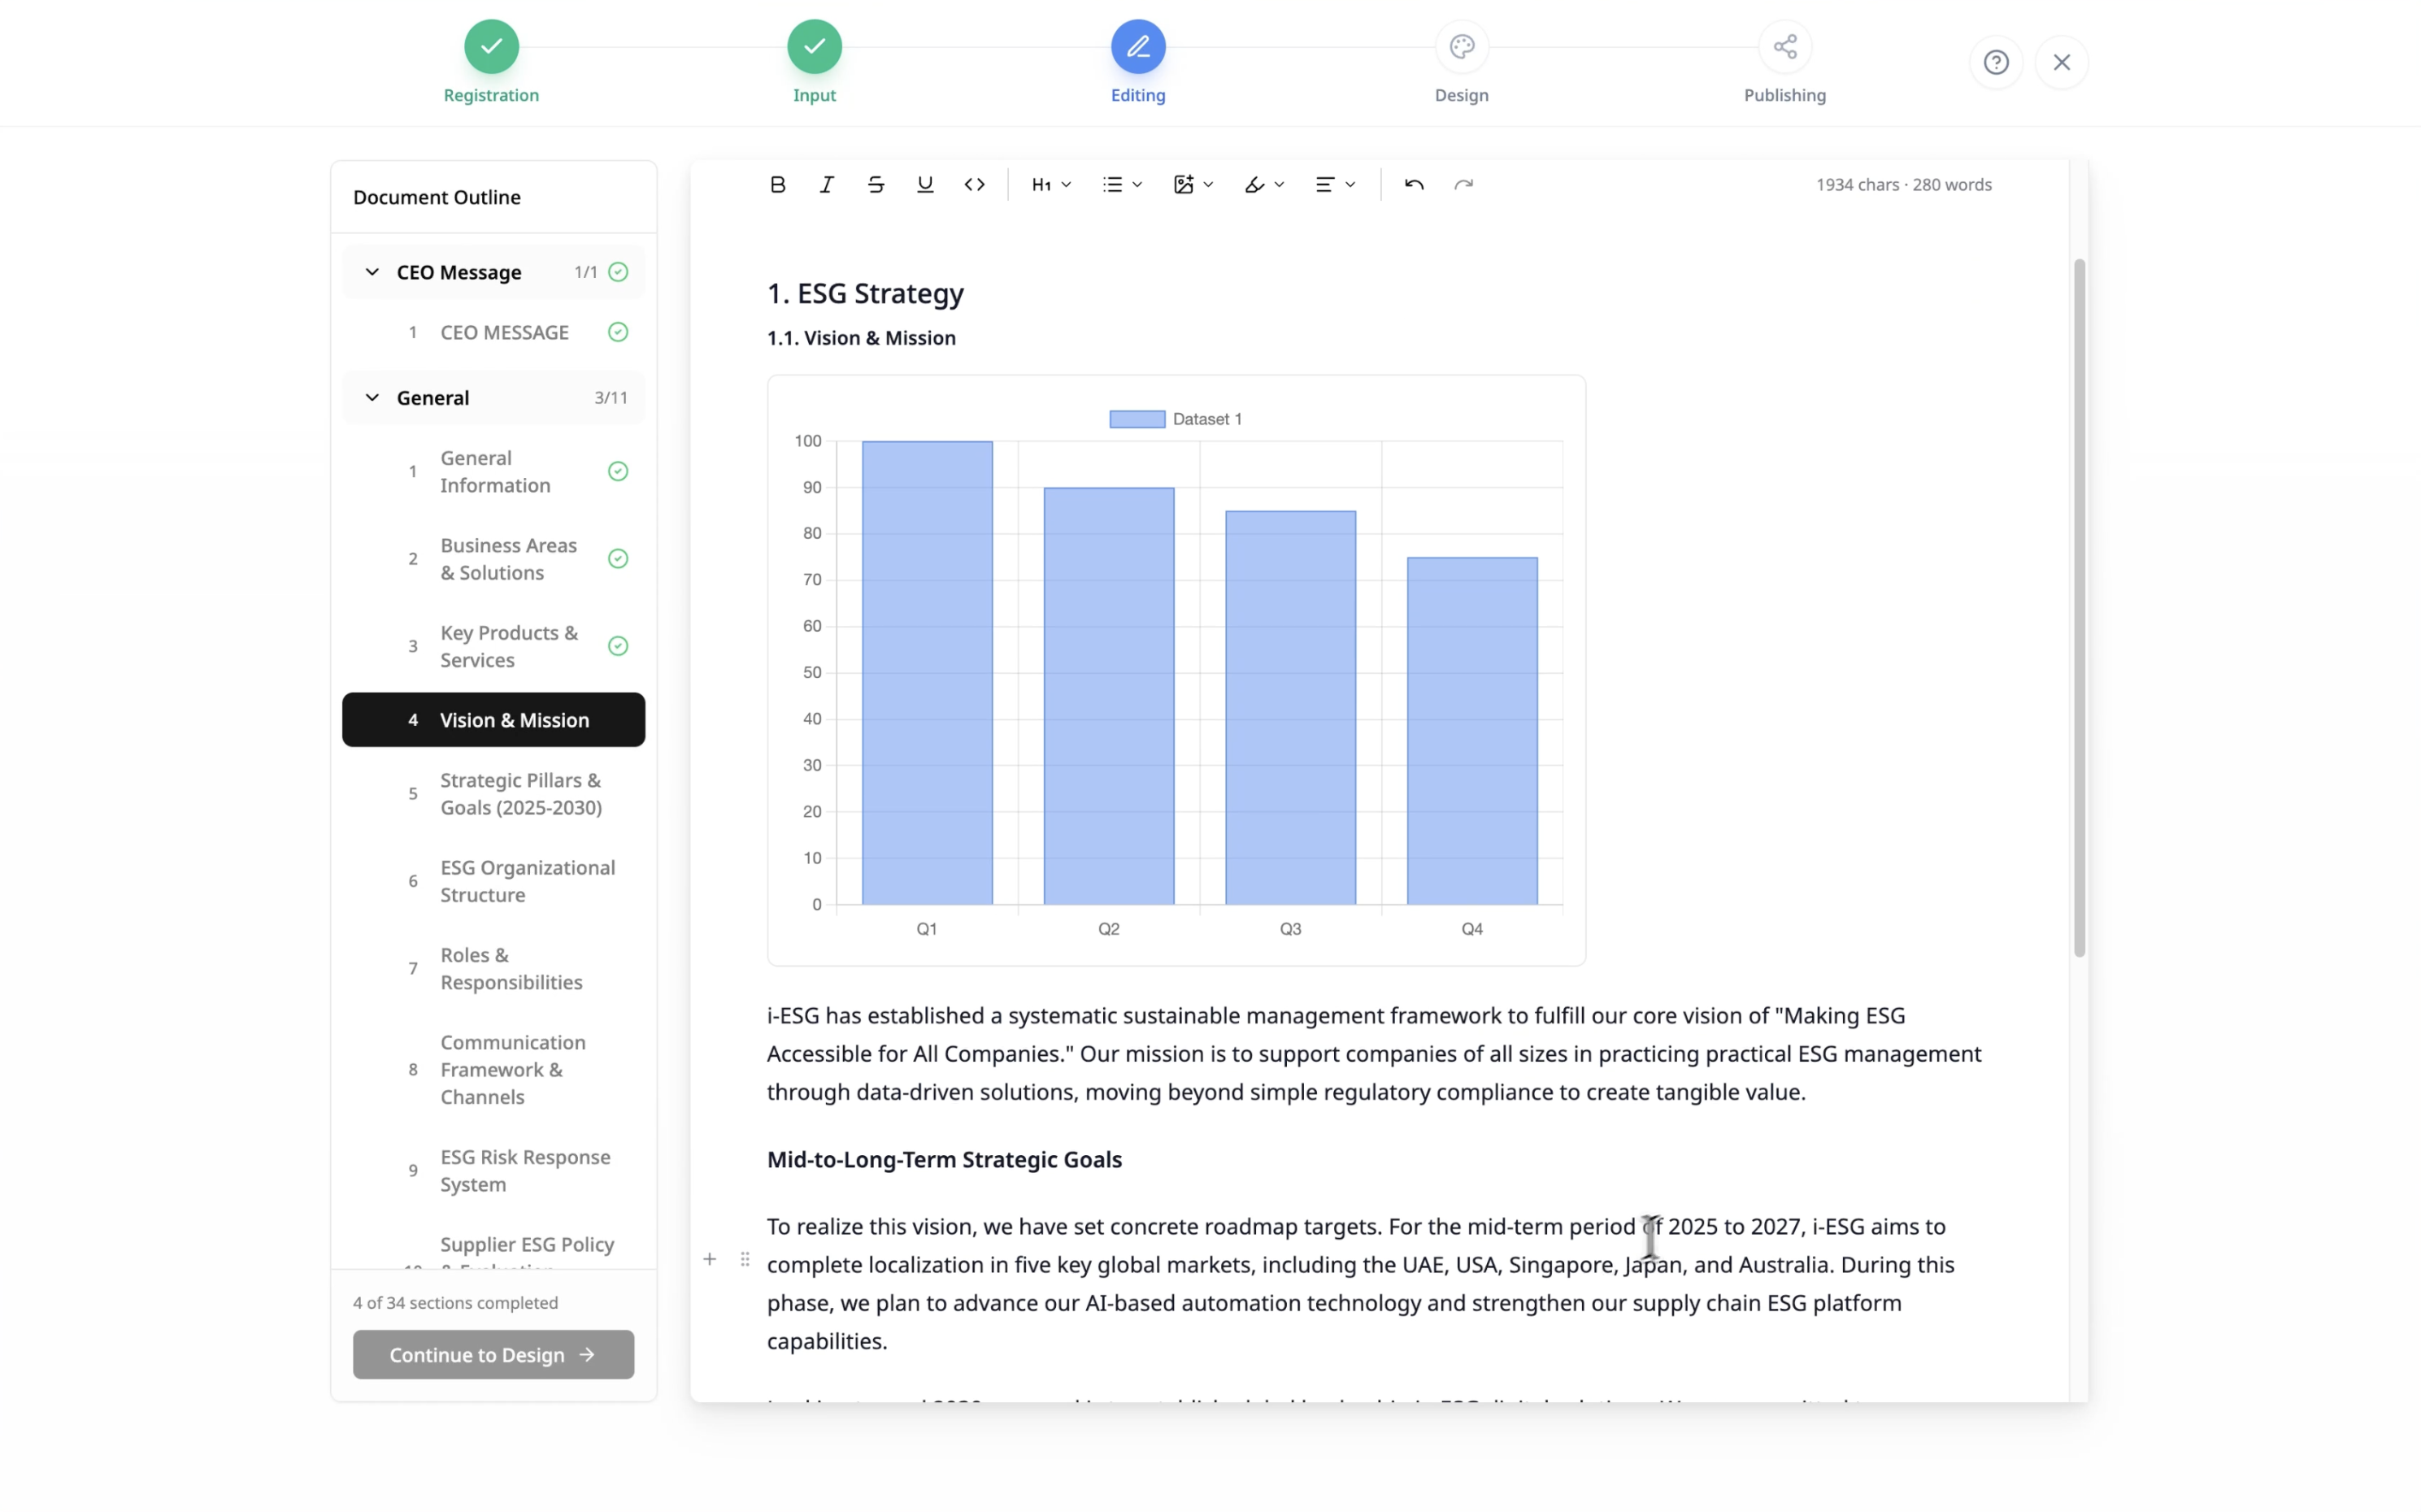Open Roles & Responsibilities section
This screenshot has width=2421, height=1512.
(x=493, y=968)
